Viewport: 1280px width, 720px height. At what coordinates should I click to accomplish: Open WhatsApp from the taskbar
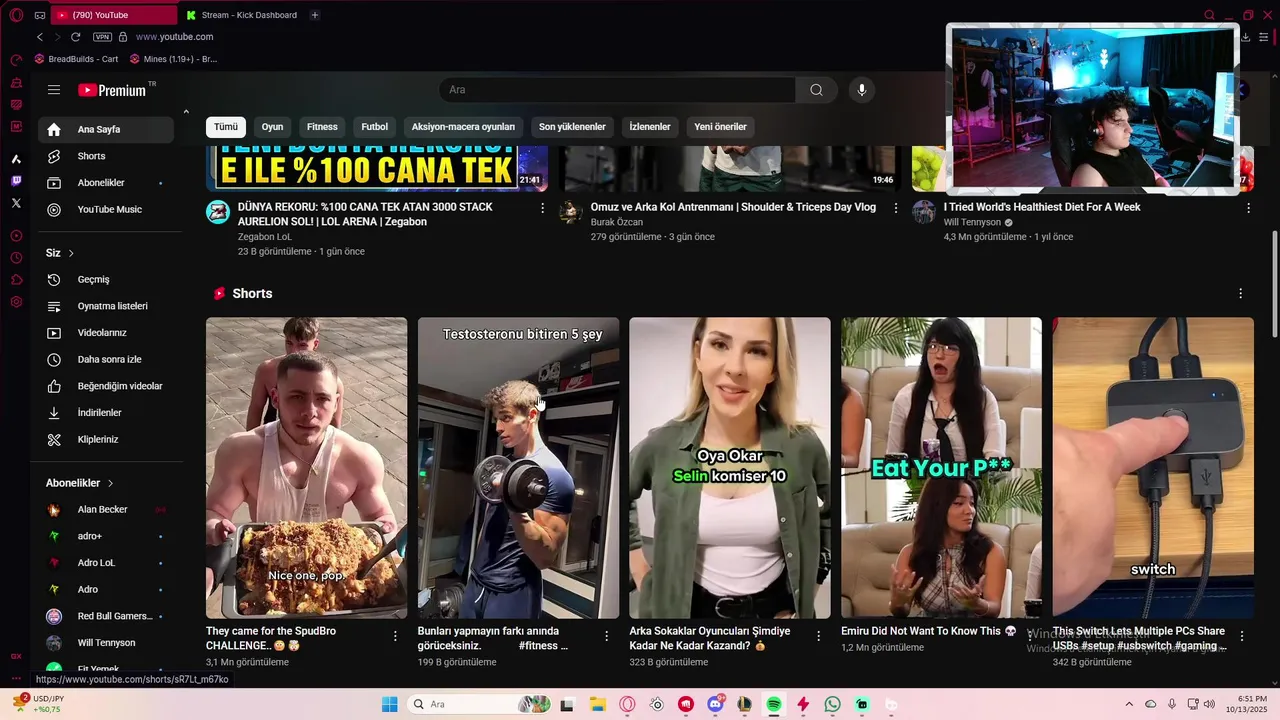tap(833, 704)
